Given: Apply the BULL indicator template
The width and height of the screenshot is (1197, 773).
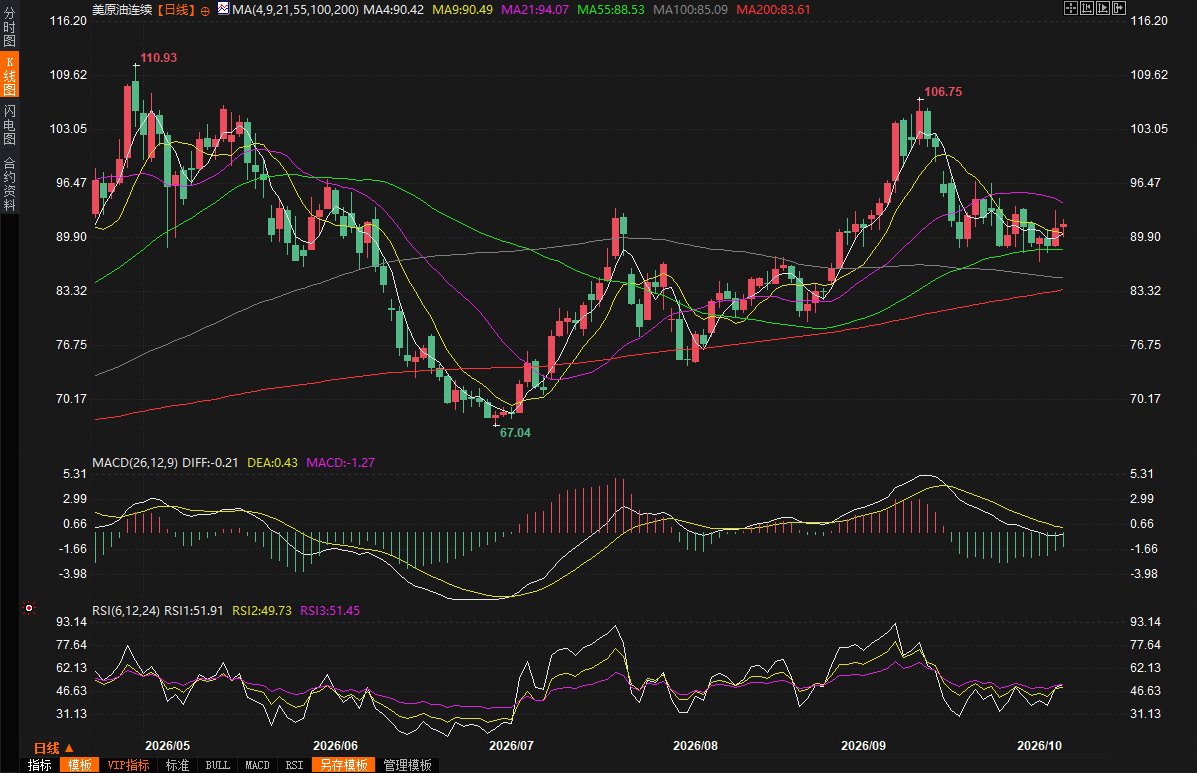Looking at the screenshot, I should point(218,765).
